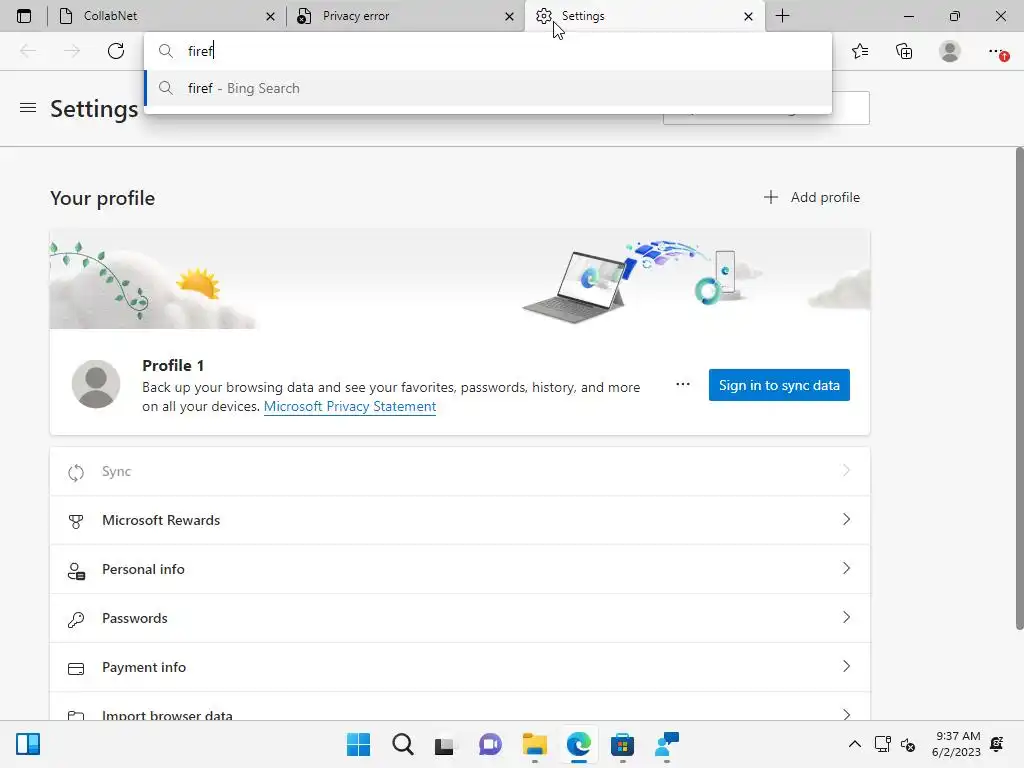Open the Settings hamburger menu
The width and height of the screenshot is (1024, 768).
coord(28,108)
